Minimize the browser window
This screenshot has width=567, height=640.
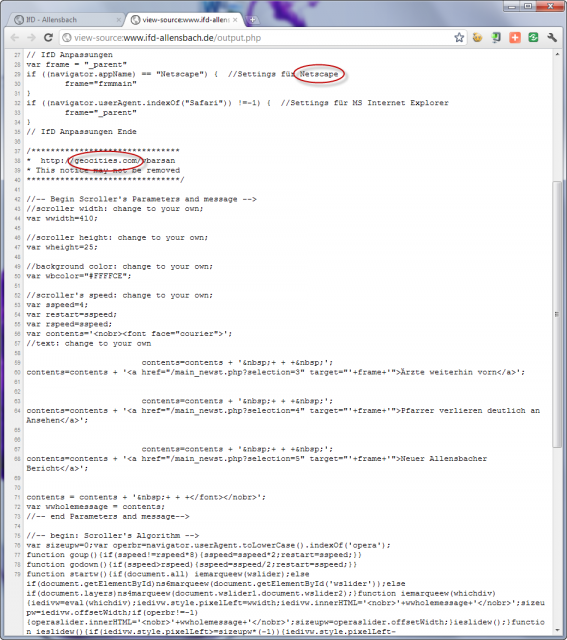(513, 6)
